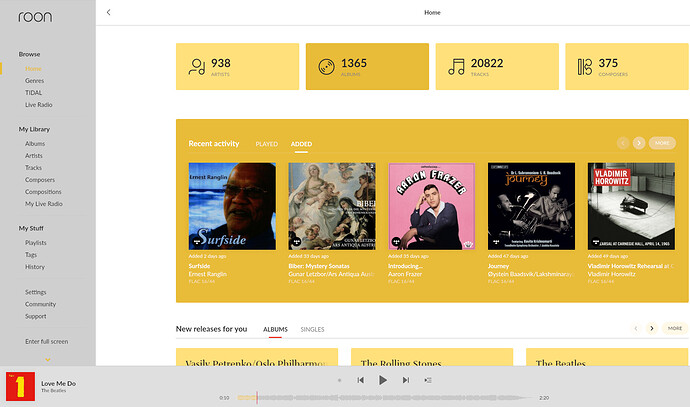The height and width of the screenshot is (407, 690).
Task: Open the Vasily Petrenko/Oslo Philharmonic card
Action: [257, 357]
